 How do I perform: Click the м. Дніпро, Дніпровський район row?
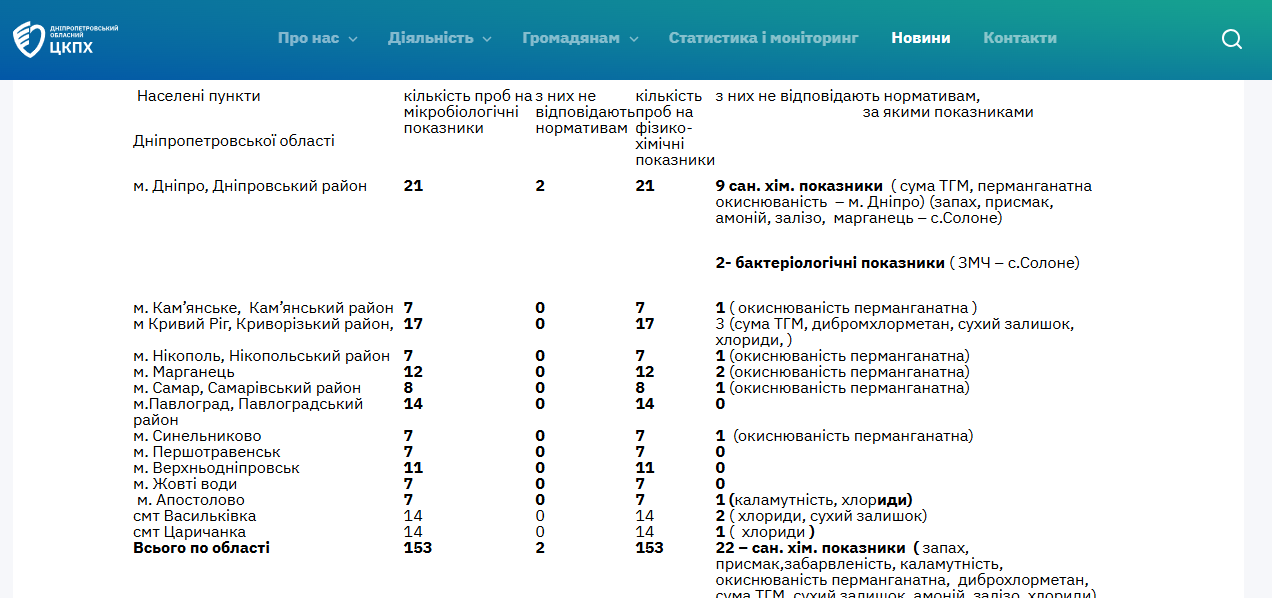(x=250, y=186)
